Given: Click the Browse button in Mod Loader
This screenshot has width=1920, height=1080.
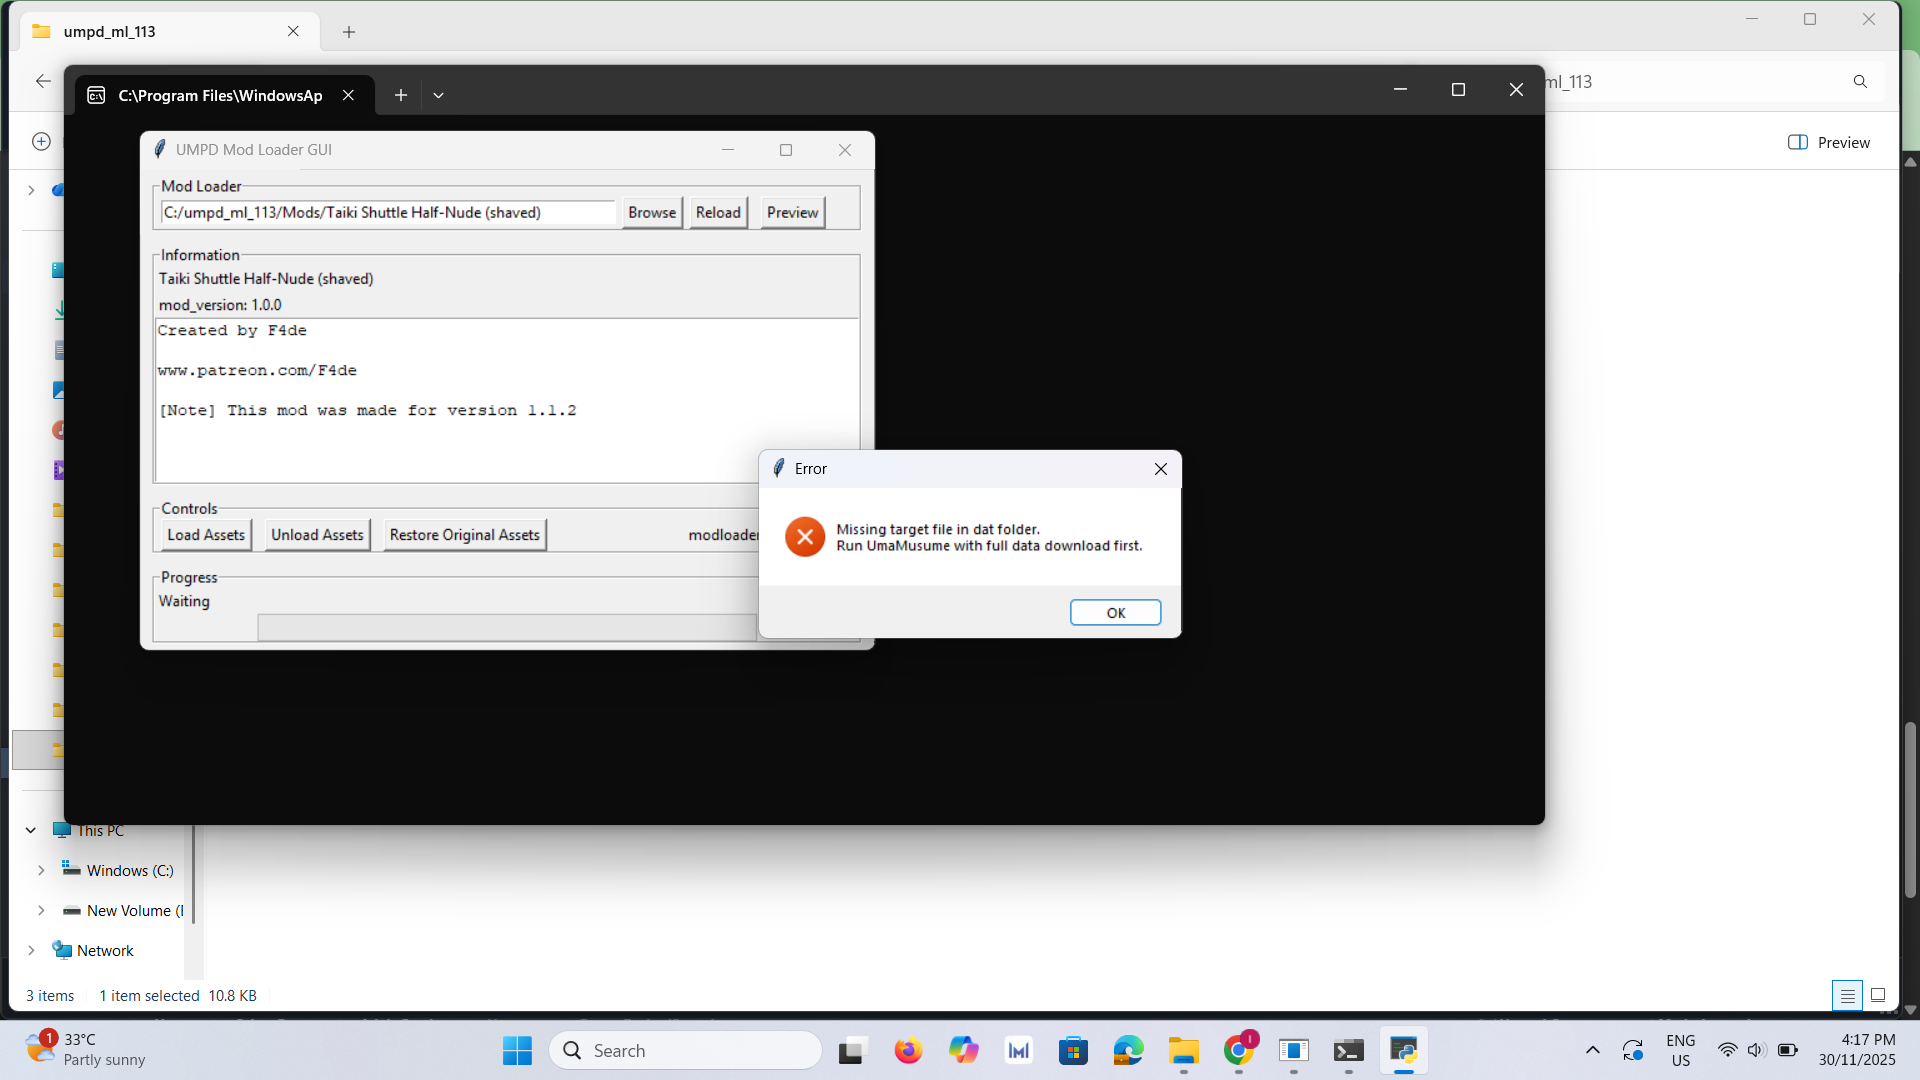Looking at the screenshot, I should (x=652, y=213).
